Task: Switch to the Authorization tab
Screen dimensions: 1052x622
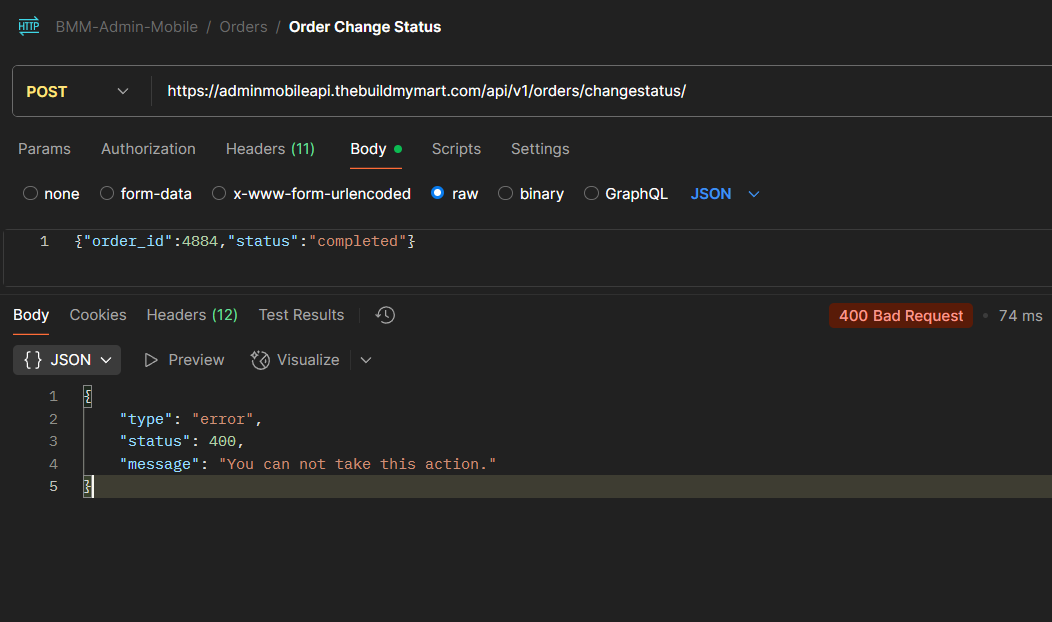Action: (x=148, y=149)
